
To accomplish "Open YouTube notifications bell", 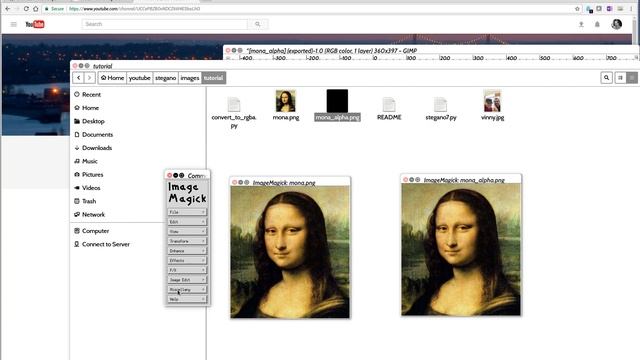I will [x=597, y=24].
